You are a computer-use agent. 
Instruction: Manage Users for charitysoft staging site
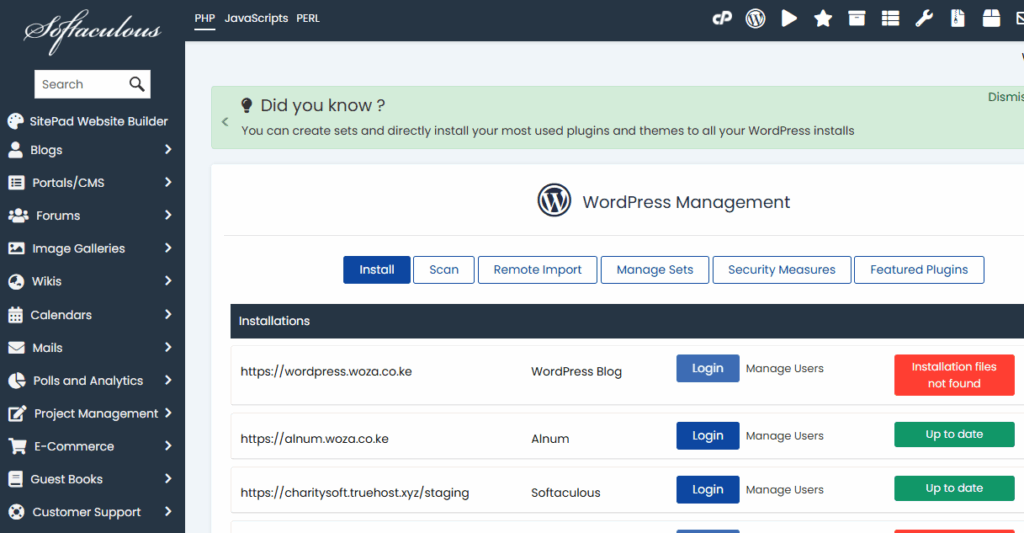point(784,490)
